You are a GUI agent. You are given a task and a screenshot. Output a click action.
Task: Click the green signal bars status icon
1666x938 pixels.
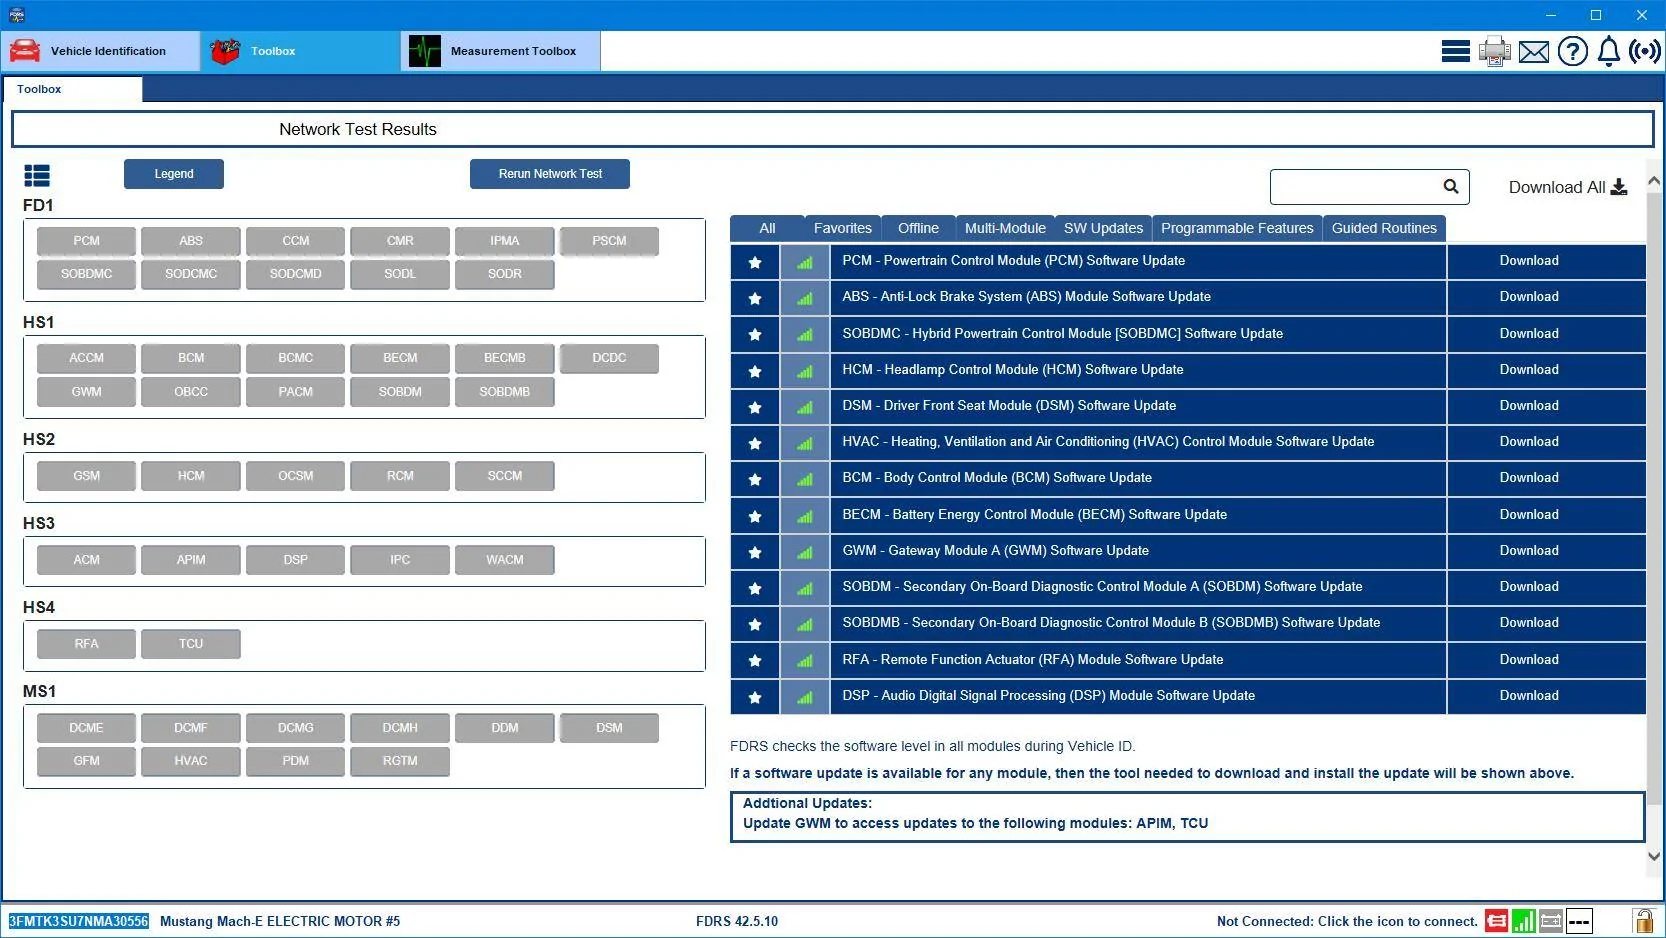click(x=1524, y=921)
